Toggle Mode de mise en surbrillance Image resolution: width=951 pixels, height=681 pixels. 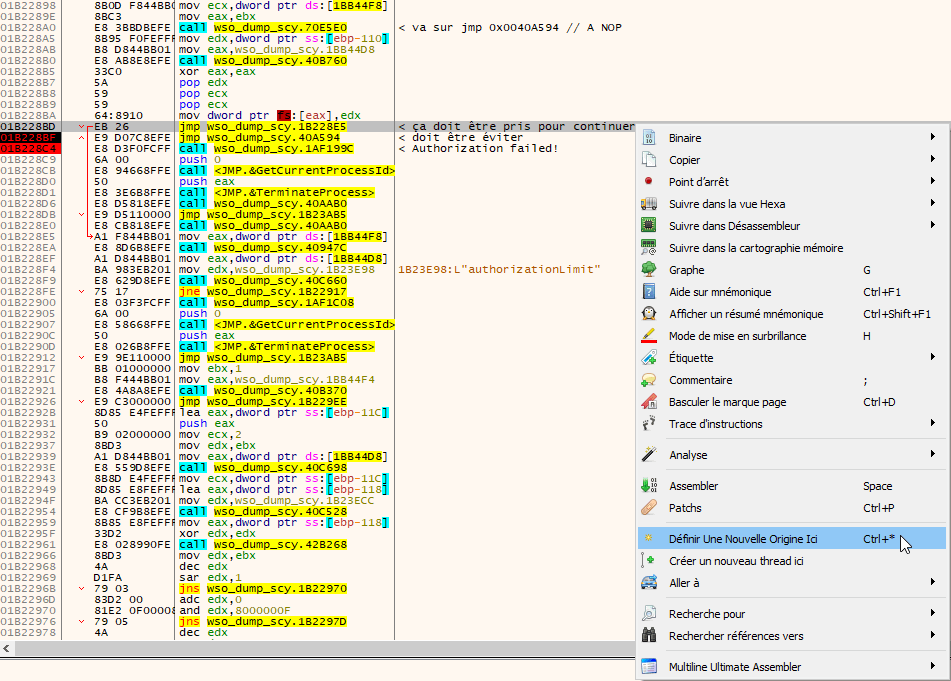737,336
